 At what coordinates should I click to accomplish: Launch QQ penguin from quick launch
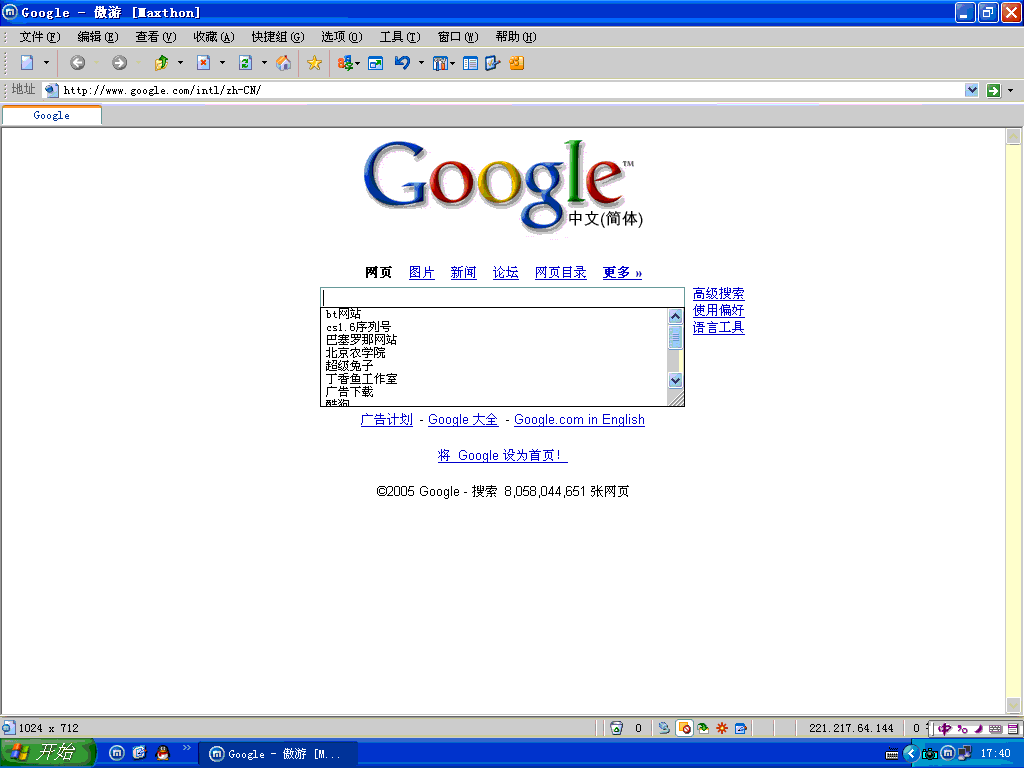coord(163,753)
